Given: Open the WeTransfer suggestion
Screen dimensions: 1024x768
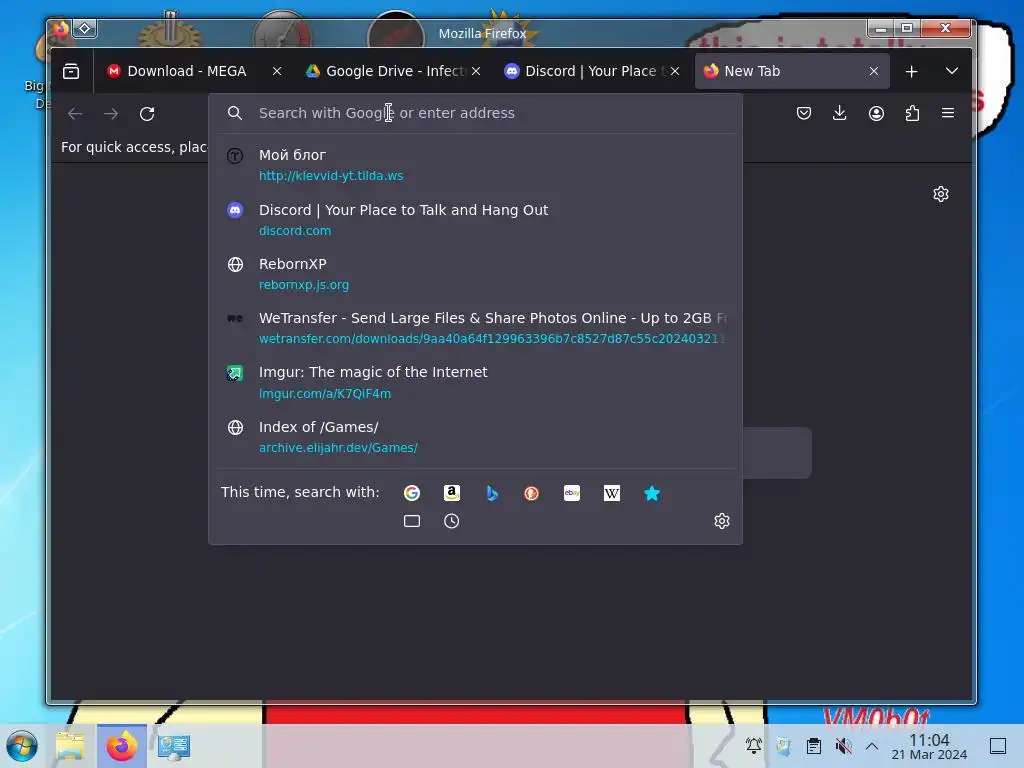Looking at the screenshot, I should point(475,328).
